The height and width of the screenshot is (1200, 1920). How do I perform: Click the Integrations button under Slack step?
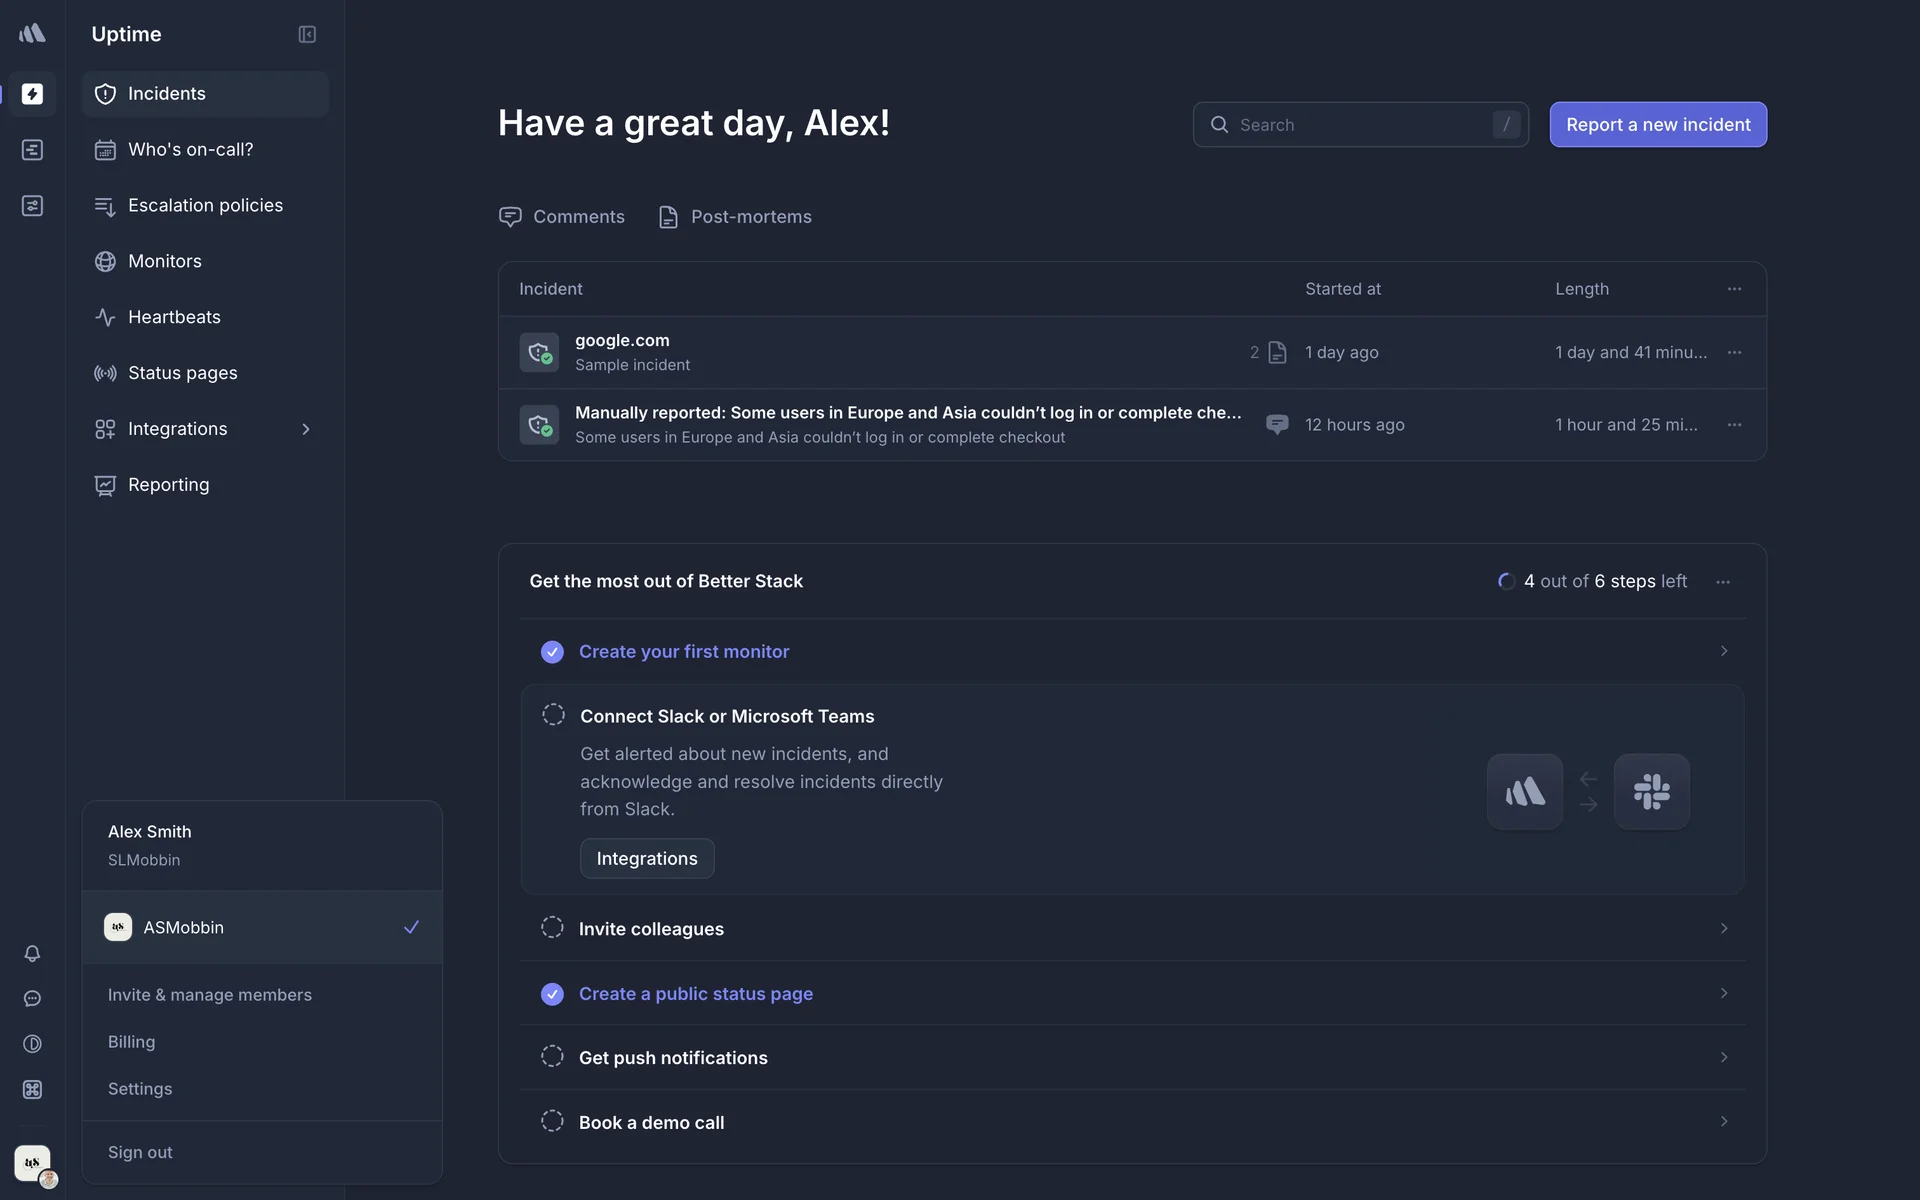(x=647, y=859)
